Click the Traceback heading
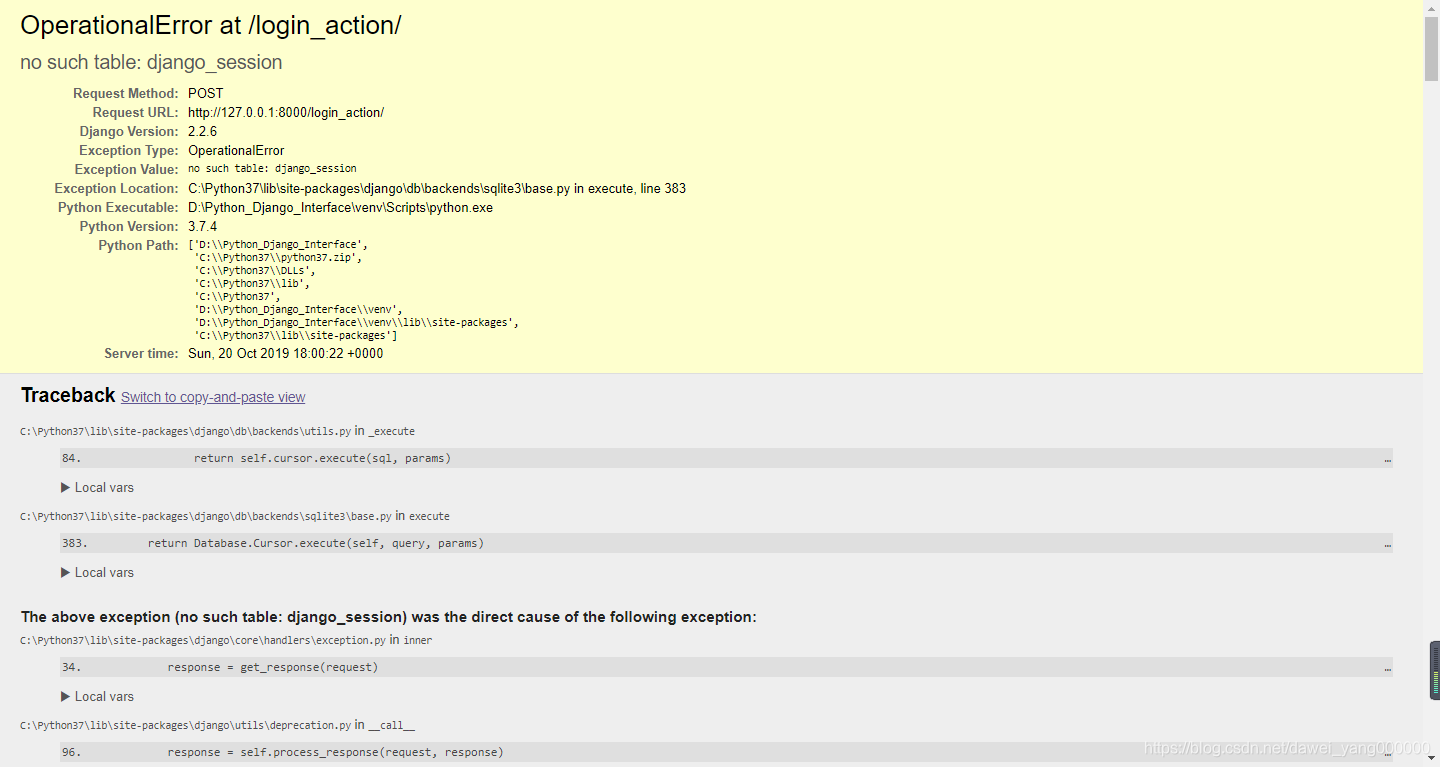Viewport: 1440px width, 767px height. point(68,395)
